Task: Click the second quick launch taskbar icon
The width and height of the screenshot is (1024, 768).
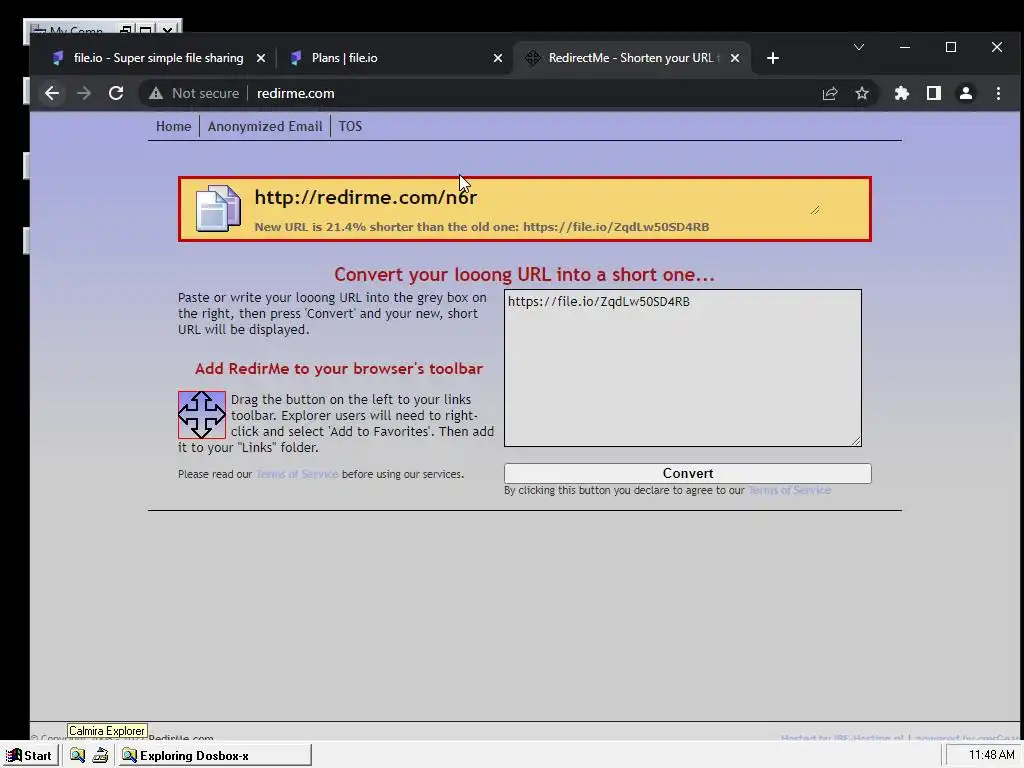Action: [x=100, y=756]
